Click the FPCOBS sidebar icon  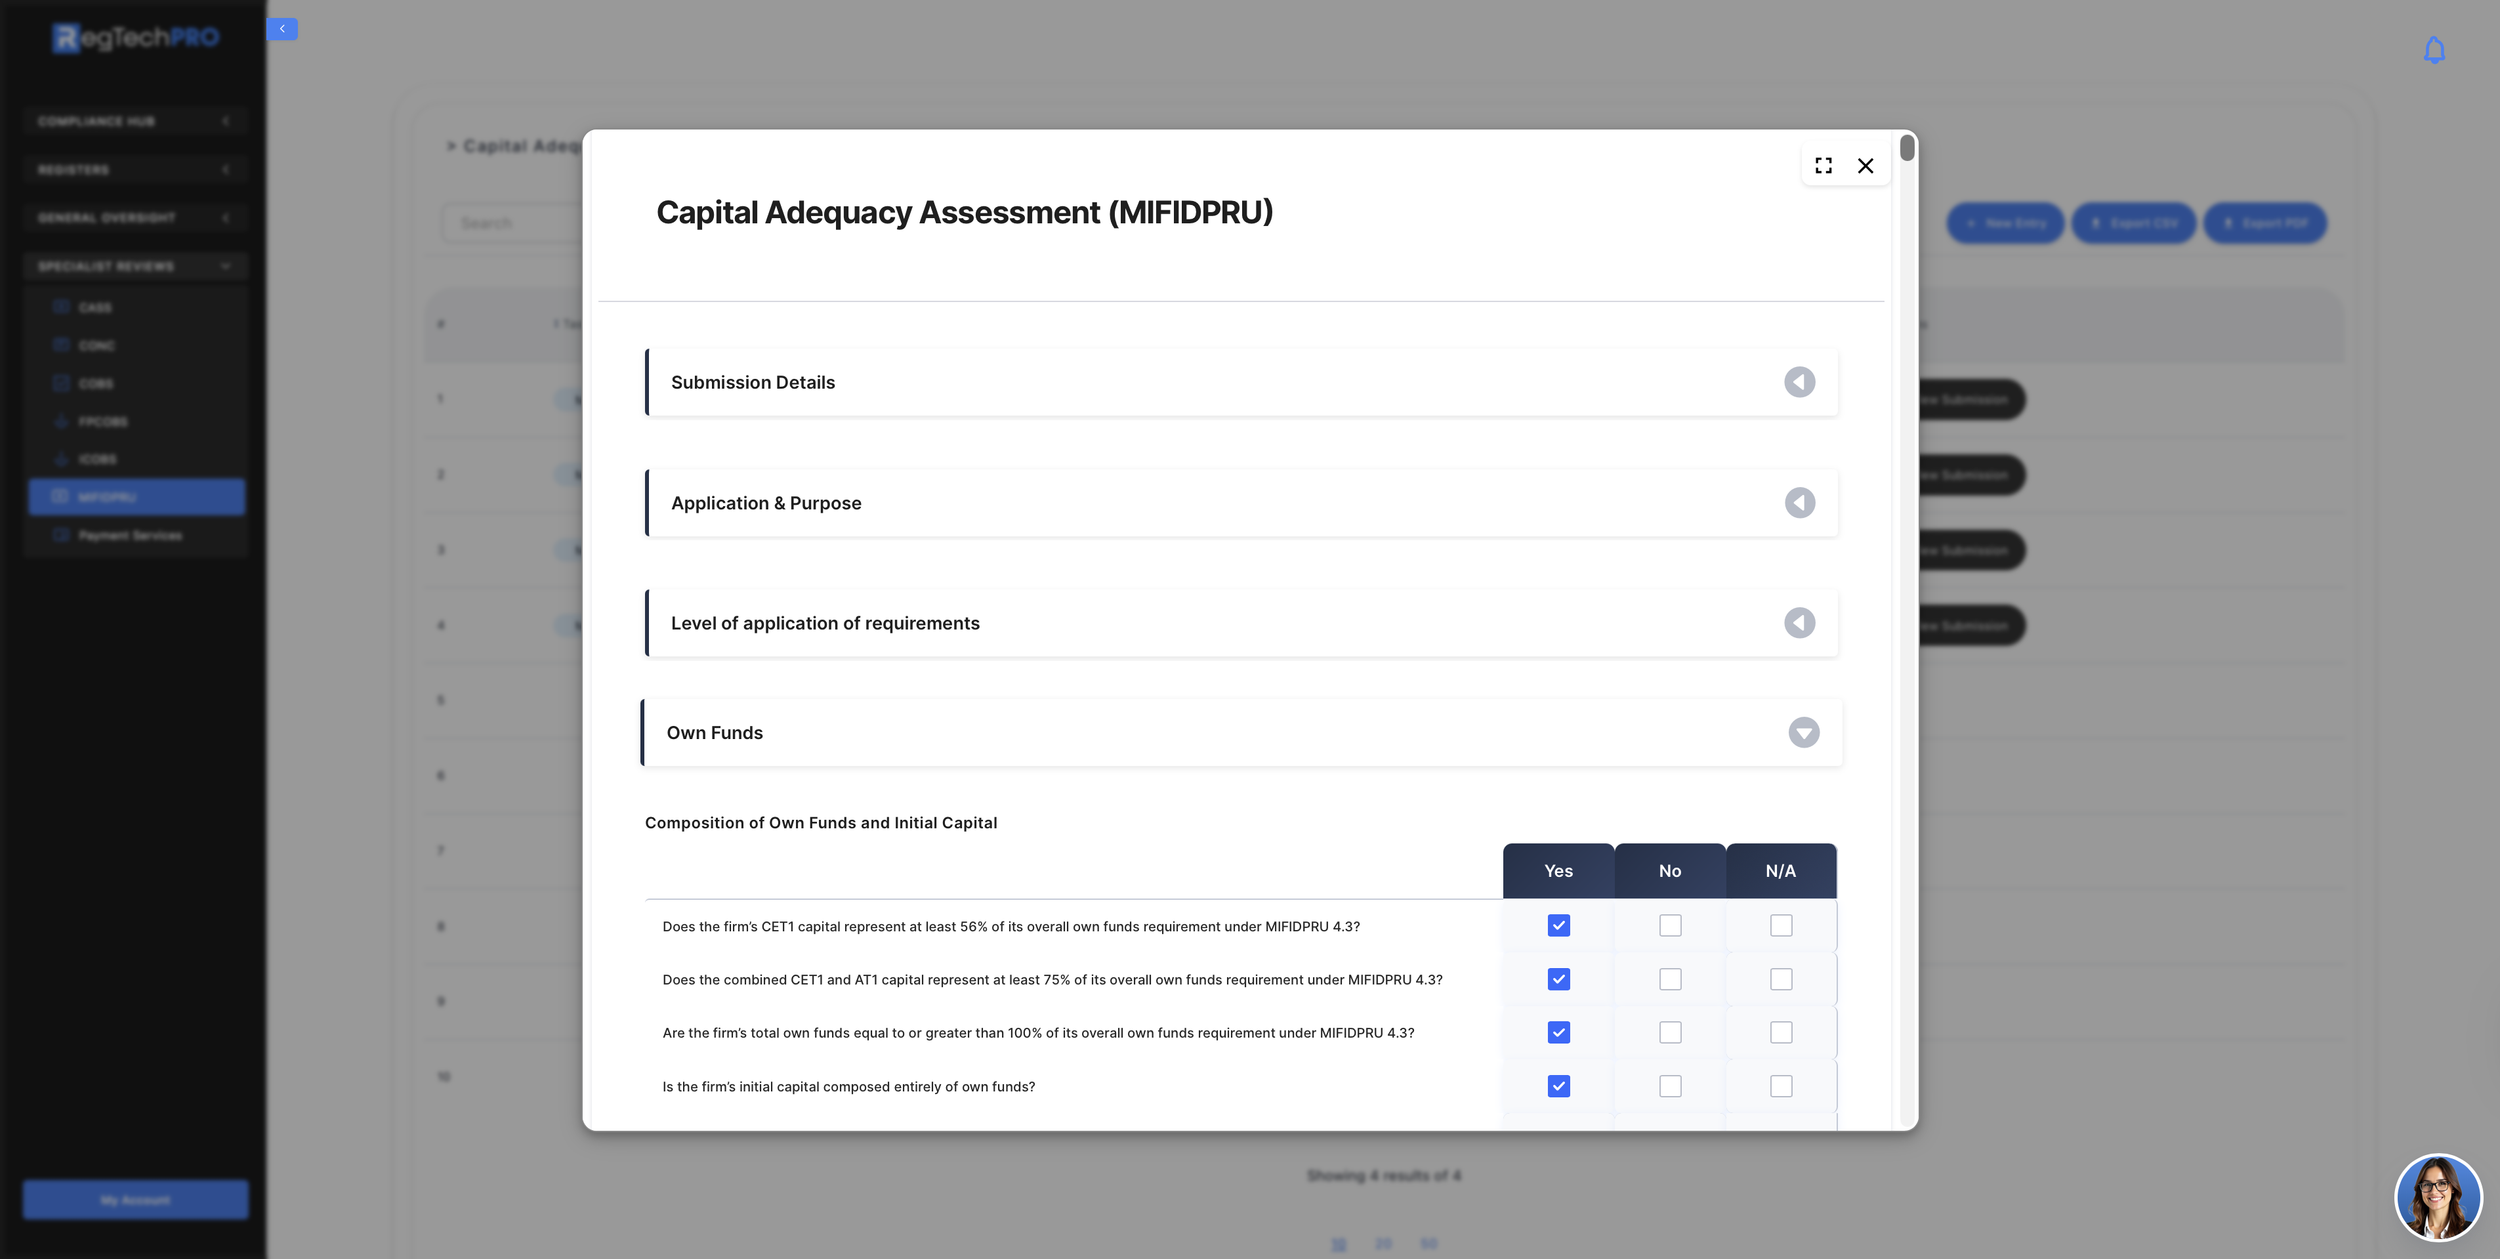61,421
